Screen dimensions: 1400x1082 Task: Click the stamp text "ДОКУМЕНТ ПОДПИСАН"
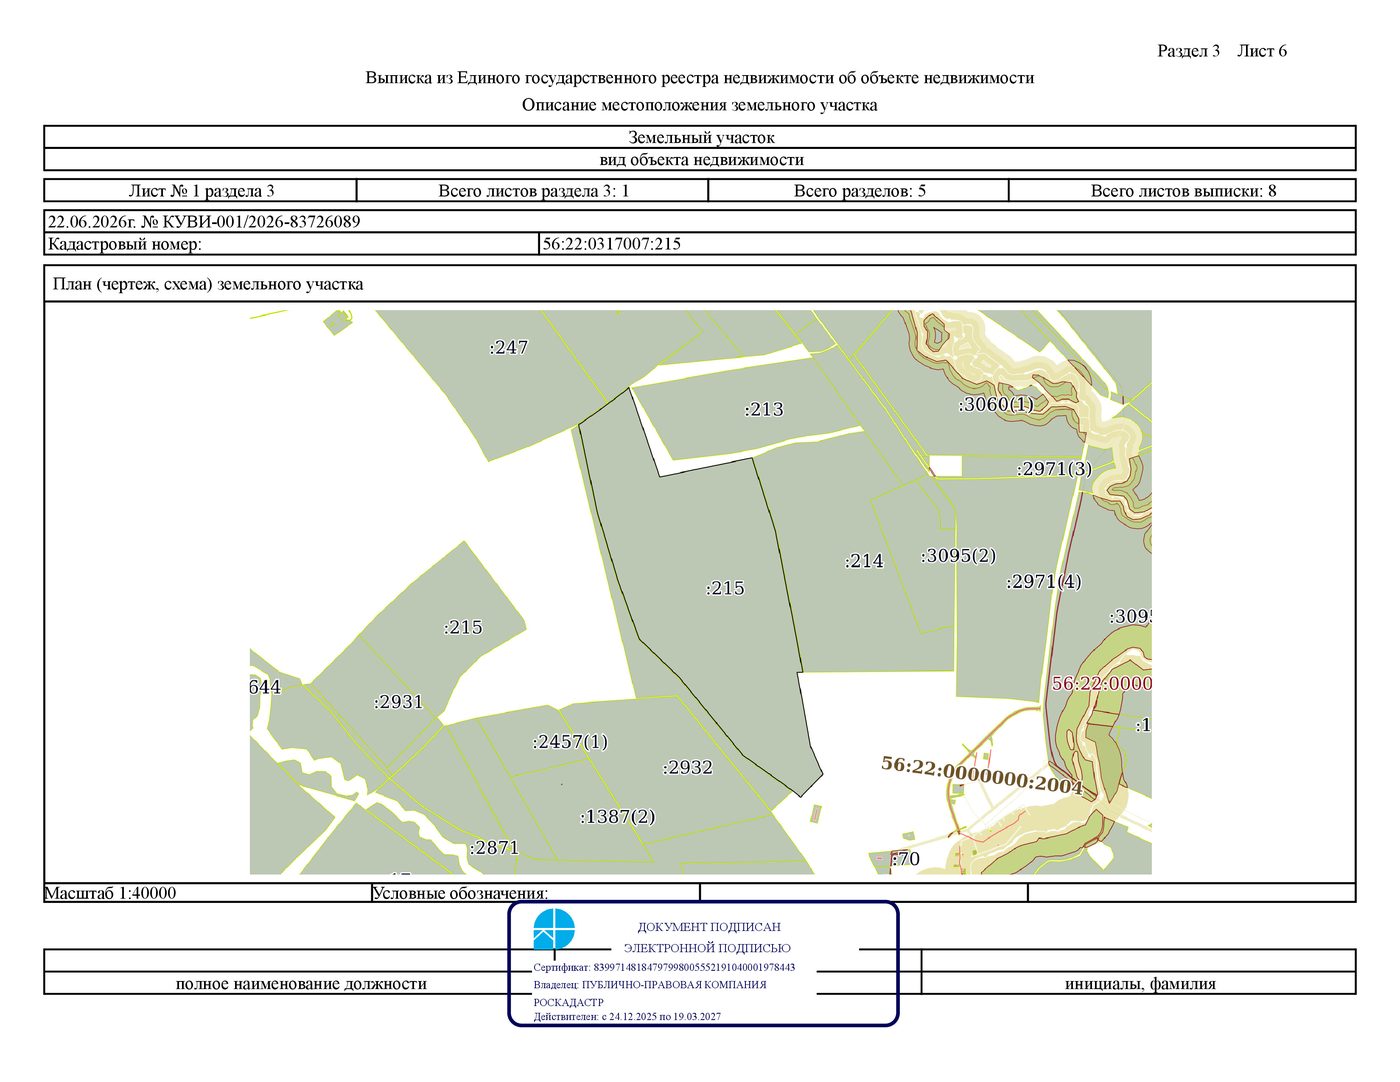(x=709, y=927)
